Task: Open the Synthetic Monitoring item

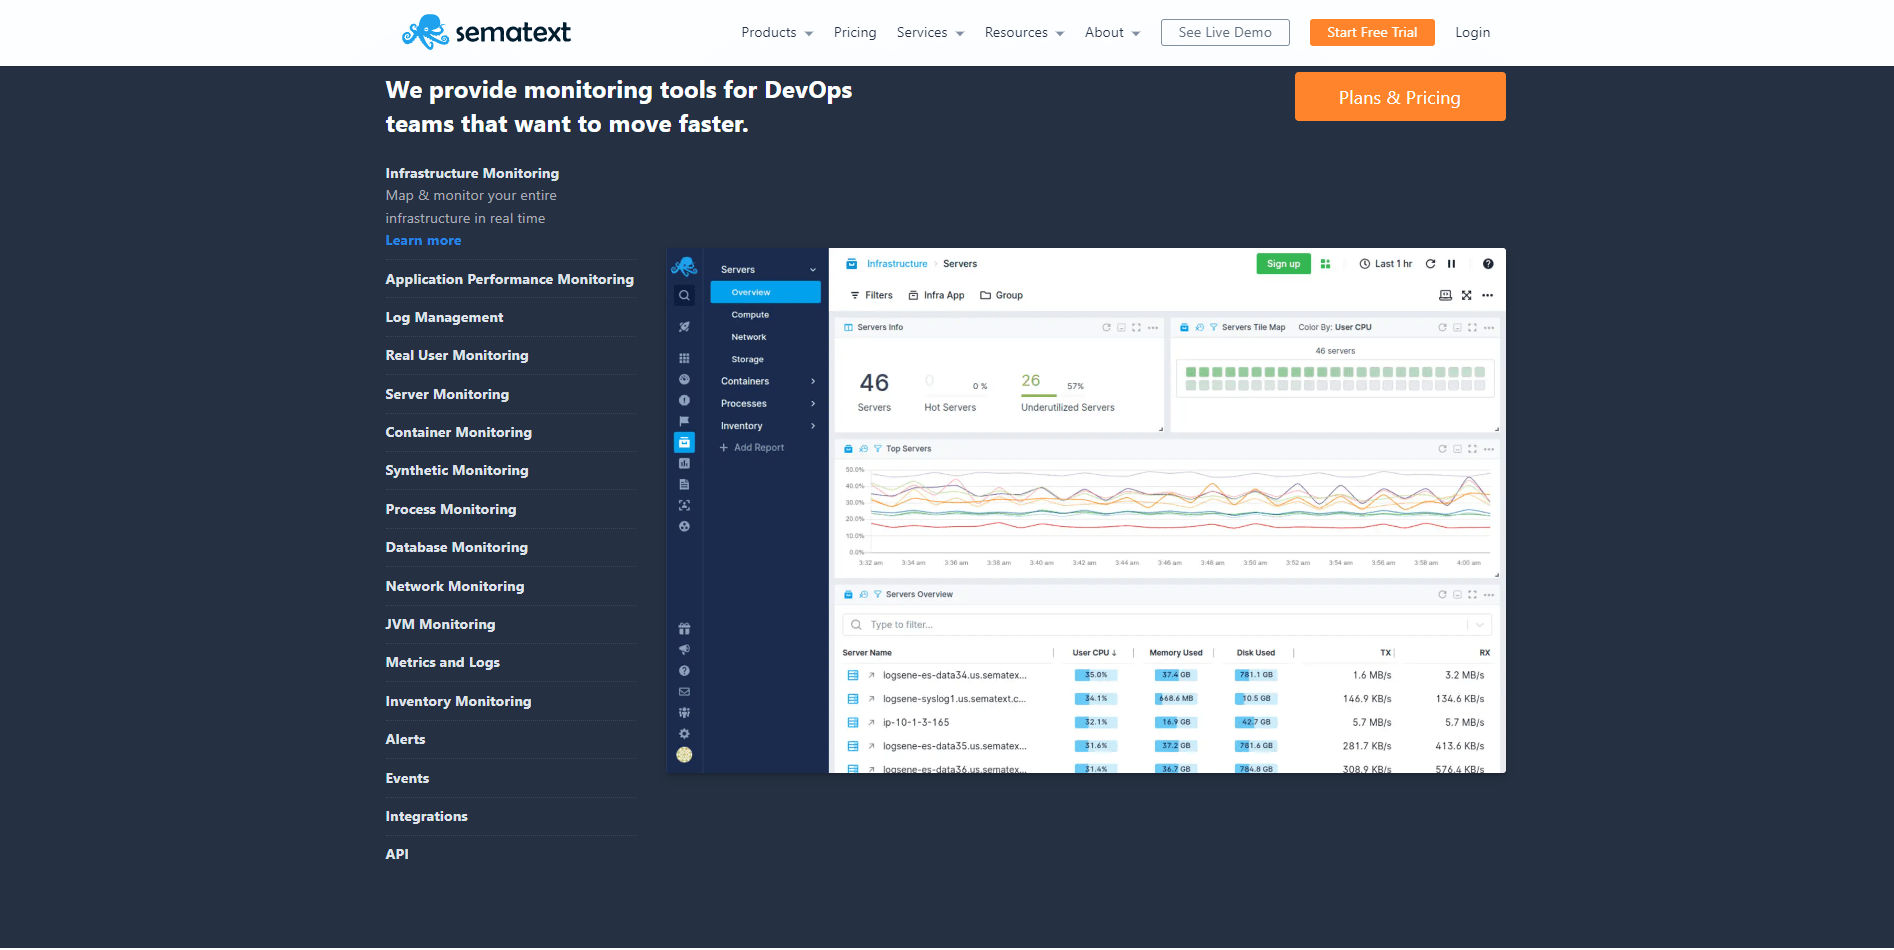Action: pyautogui.click(x=457, y=470)
